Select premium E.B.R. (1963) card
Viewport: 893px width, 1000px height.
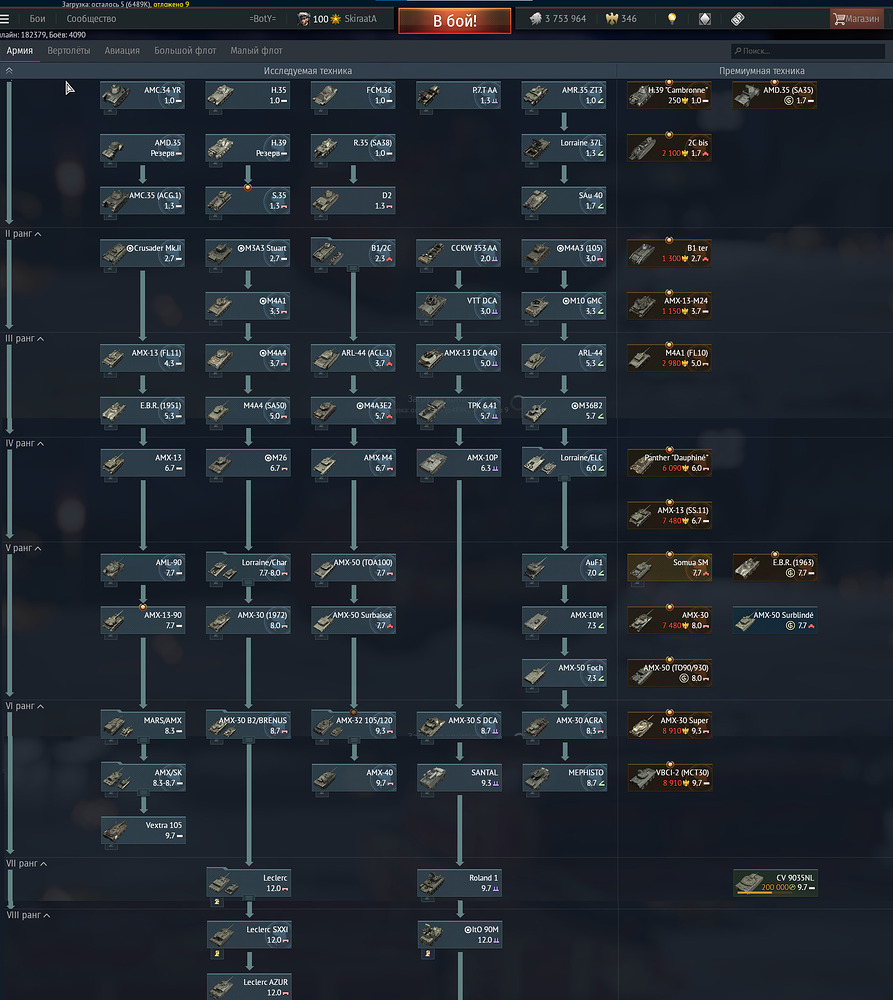point(774,568)
